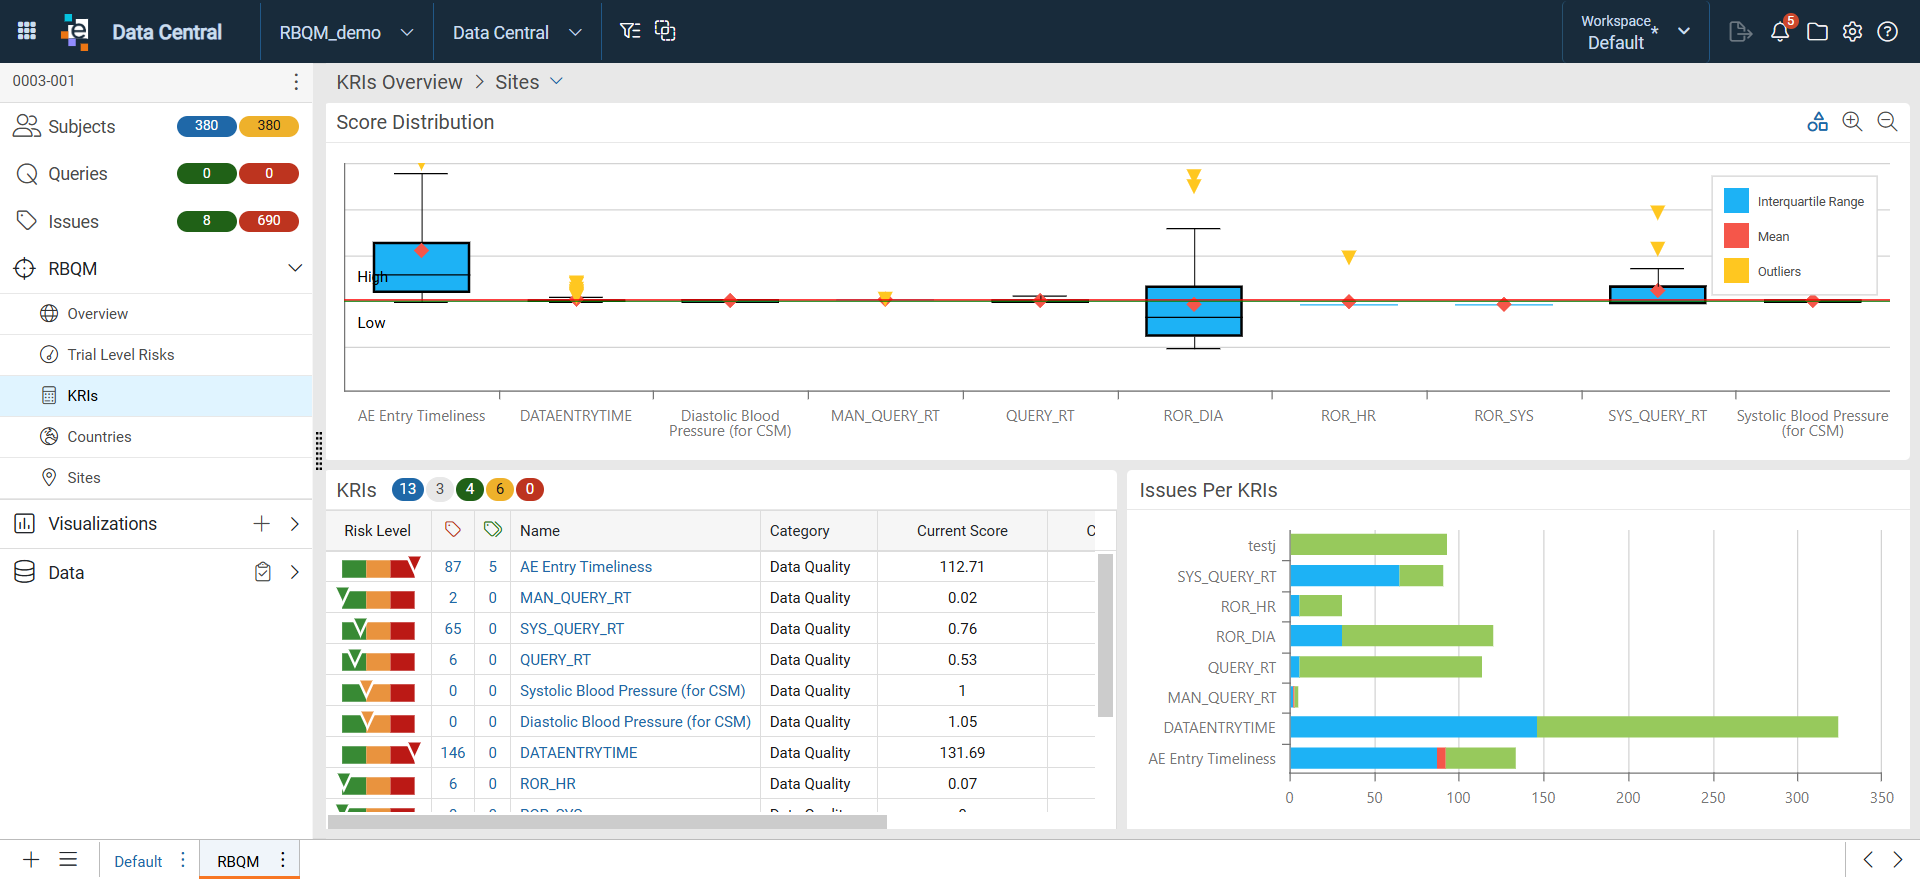Open the 0003-001 options kebab menu
This screenshot has height=879, width=1920.
tap(296, 81)
